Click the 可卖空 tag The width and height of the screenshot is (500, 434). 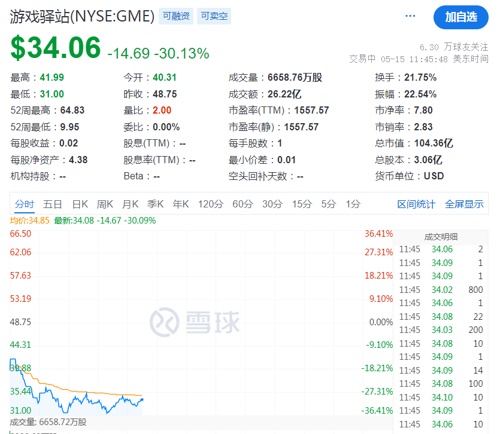pos(214,16)
